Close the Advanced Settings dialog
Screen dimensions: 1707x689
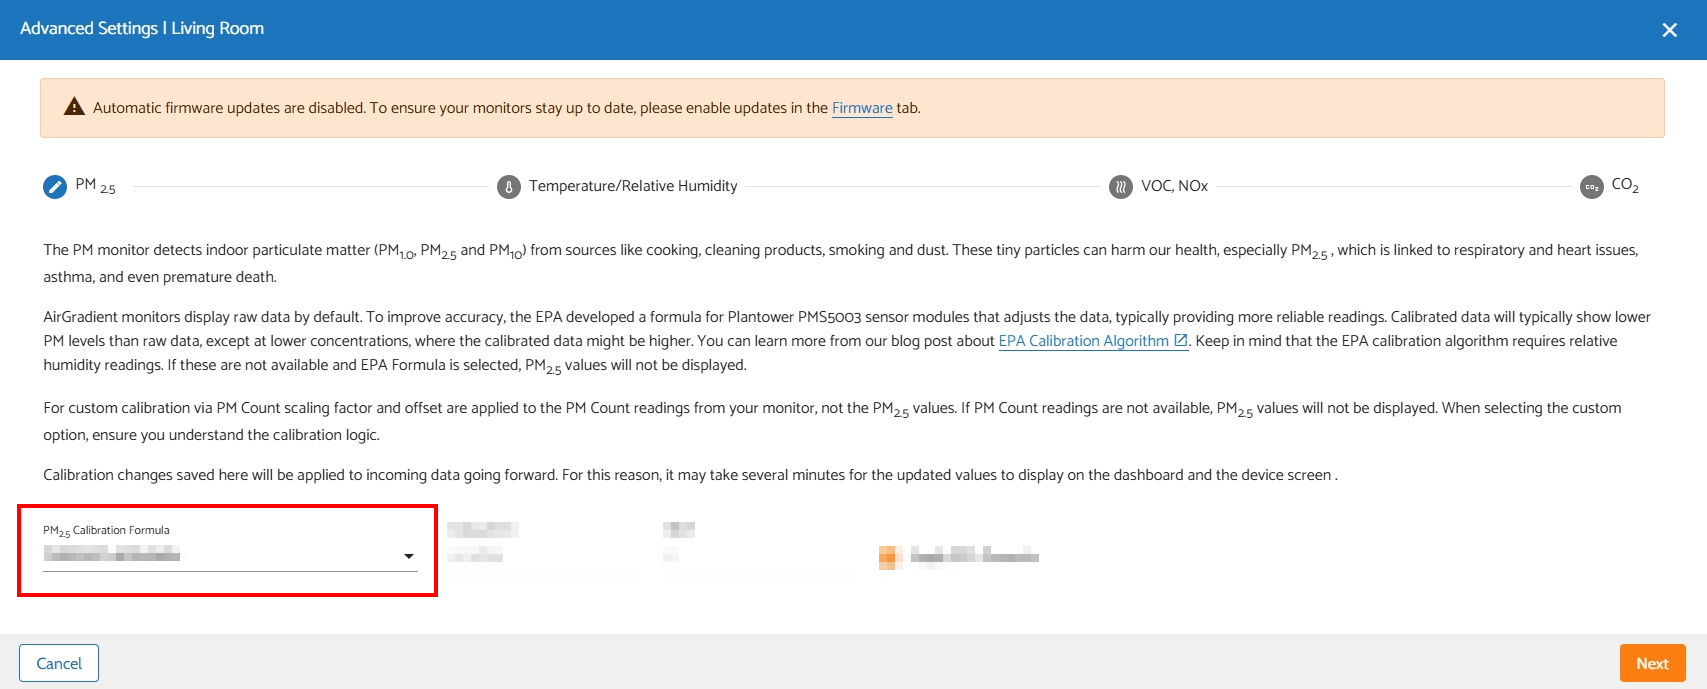1669,30
